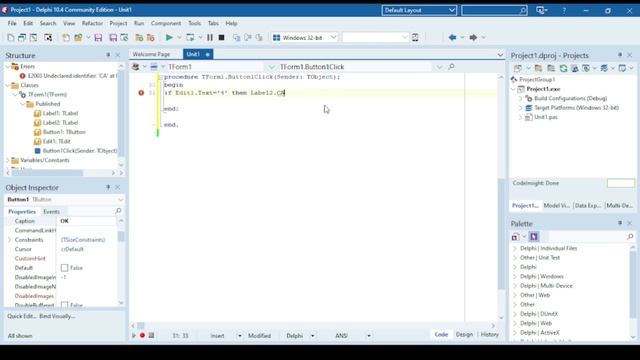This screenshot has width=640, height=360.
Task: Expand the Constraints property
Action: (10, 240)
